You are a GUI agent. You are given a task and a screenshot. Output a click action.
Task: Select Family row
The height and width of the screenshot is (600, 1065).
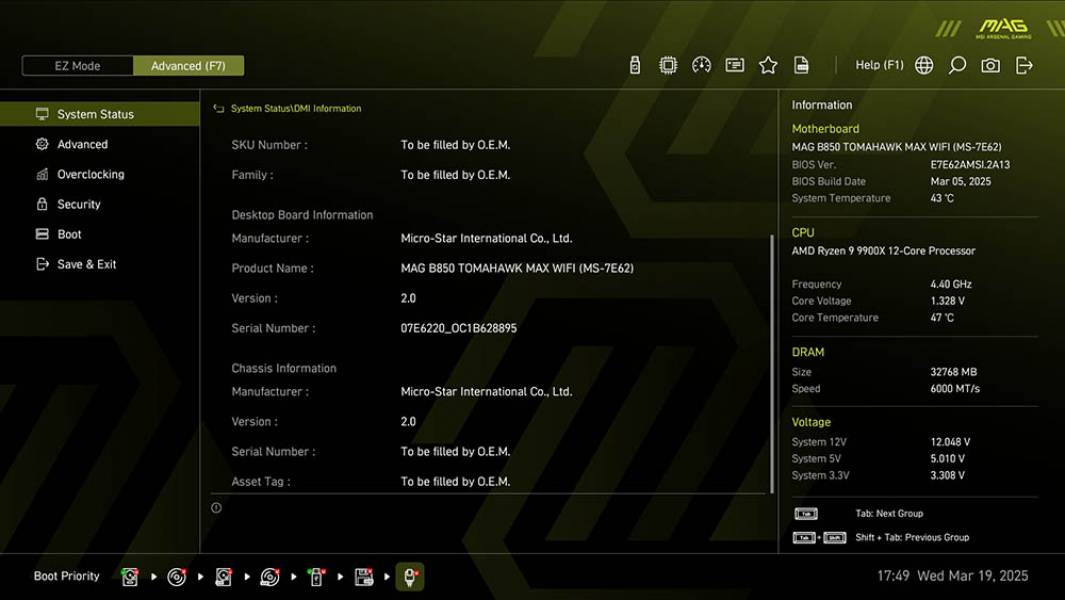(x=489, y=175)
